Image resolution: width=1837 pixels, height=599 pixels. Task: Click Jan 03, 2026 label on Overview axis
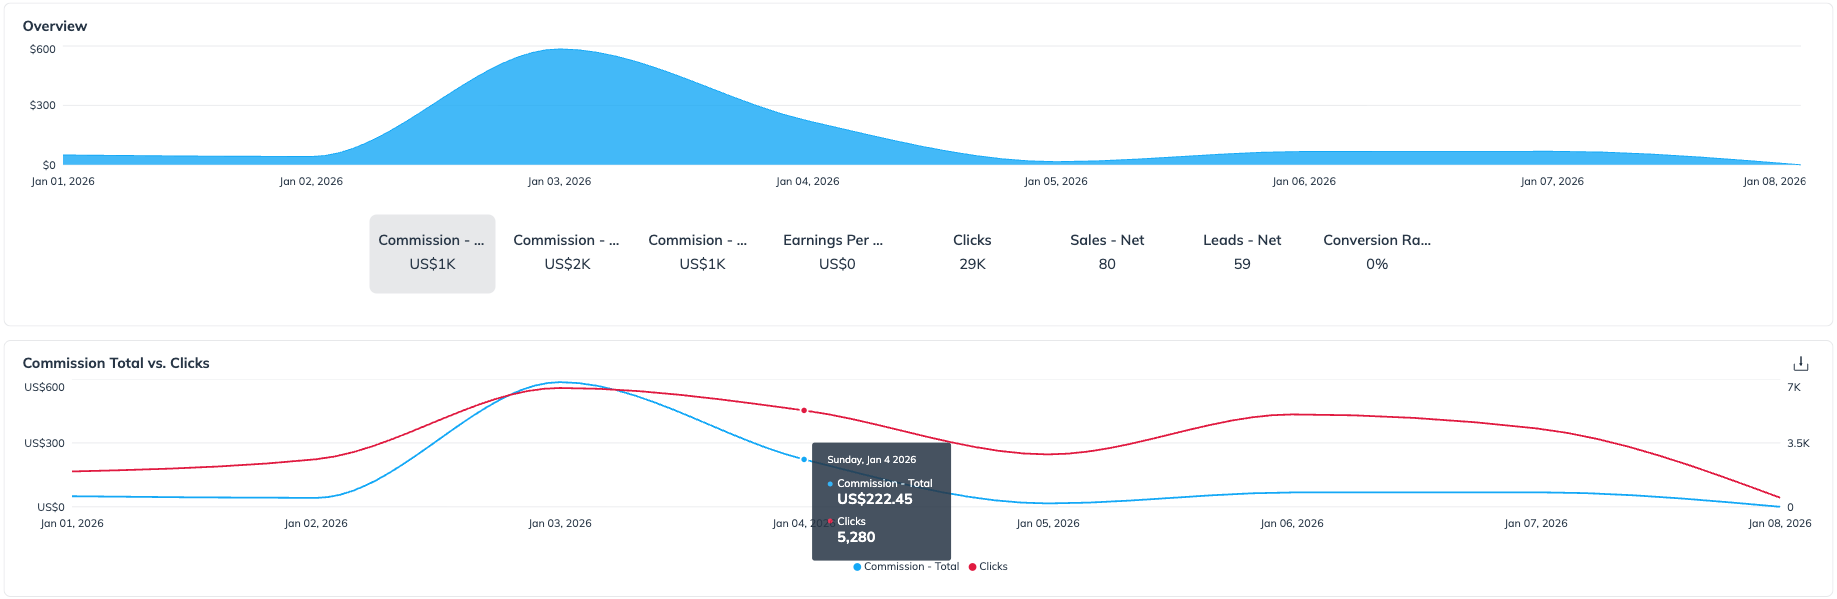[x=559, y=182]
